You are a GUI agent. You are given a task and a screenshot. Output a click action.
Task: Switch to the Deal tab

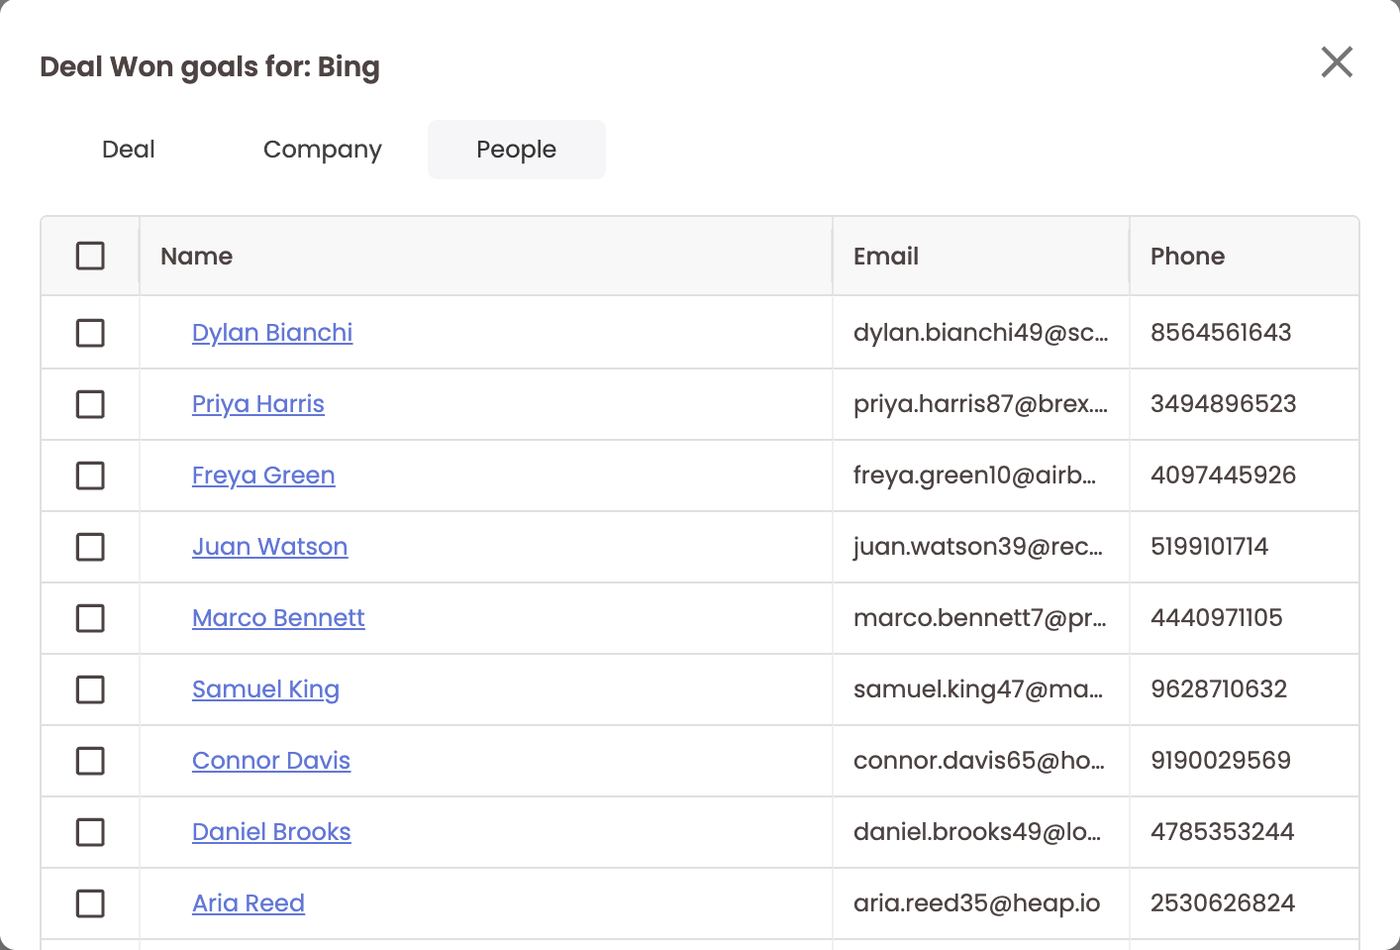tap(128, 149)
